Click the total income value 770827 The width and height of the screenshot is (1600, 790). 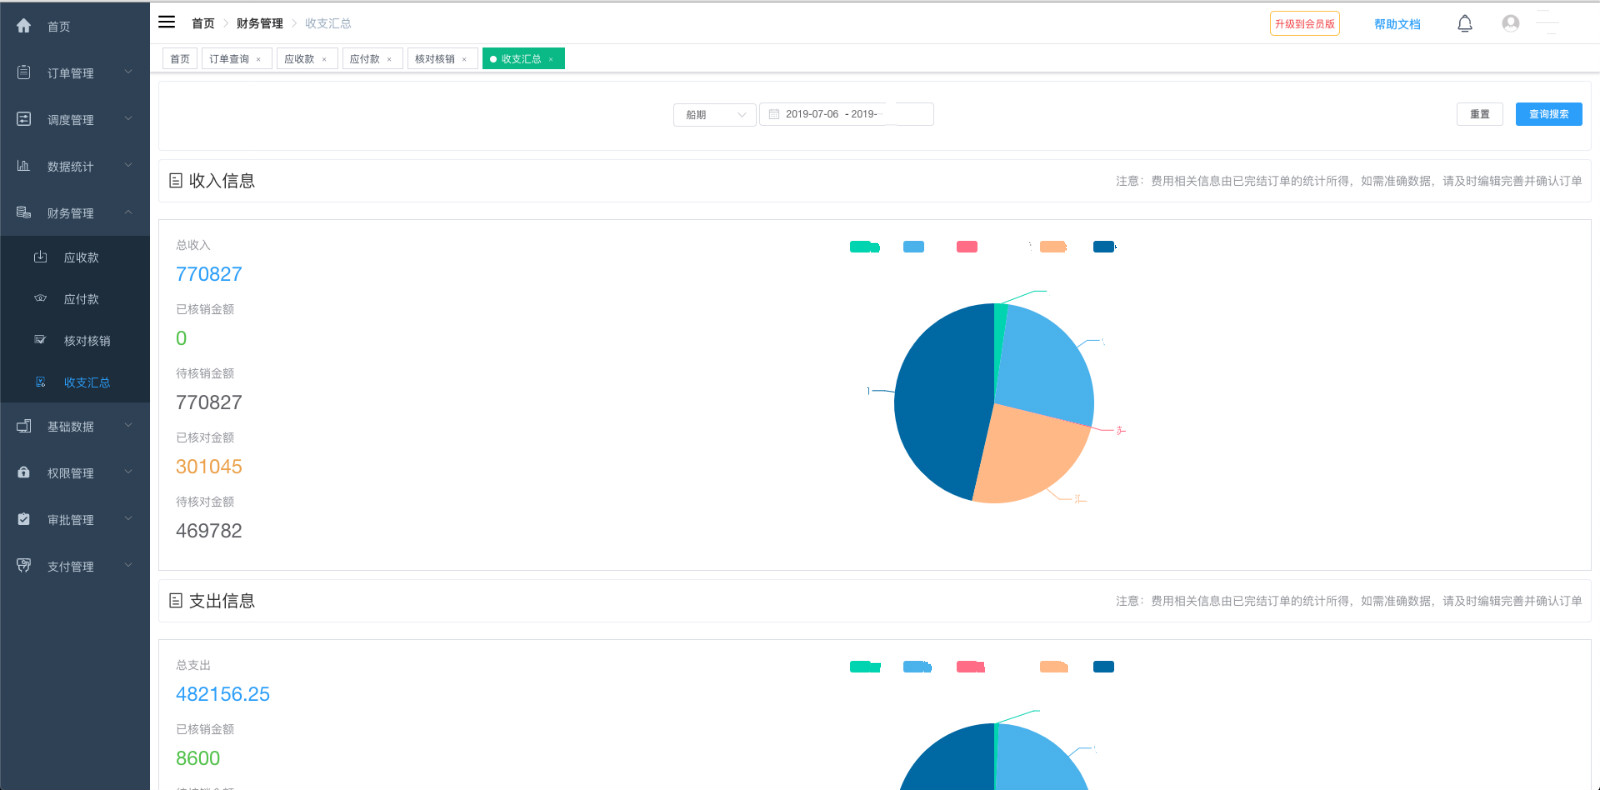(209, 274)
